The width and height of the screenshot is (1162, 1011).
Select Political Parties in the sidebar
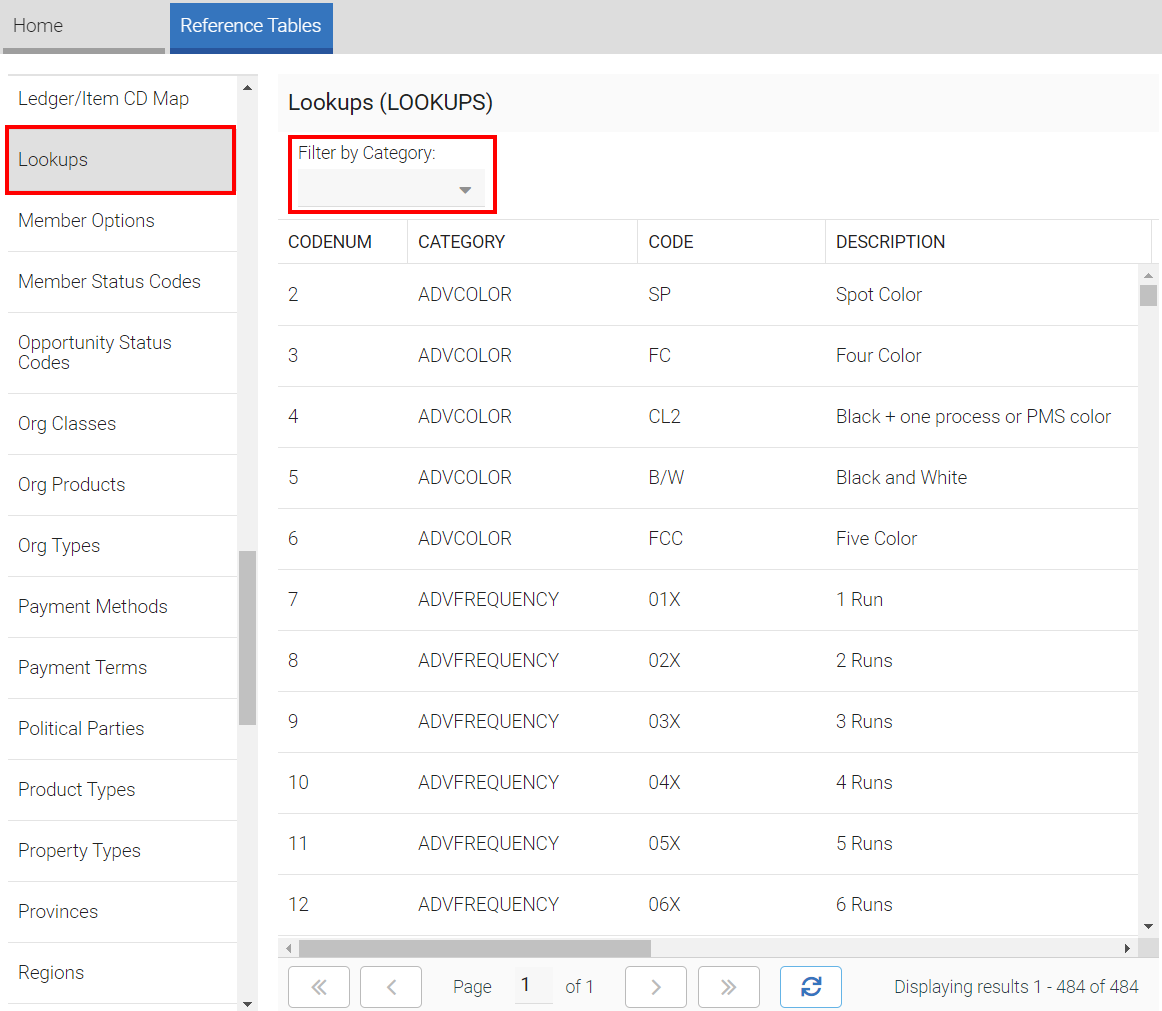(81, 729)
